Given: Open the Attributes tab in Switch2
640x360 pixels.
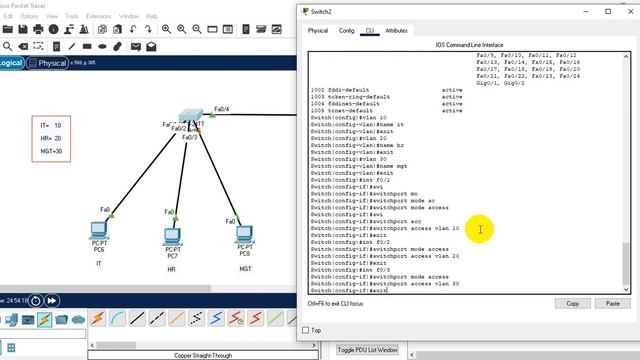Looking at the screenshot, I should point(396,31).
